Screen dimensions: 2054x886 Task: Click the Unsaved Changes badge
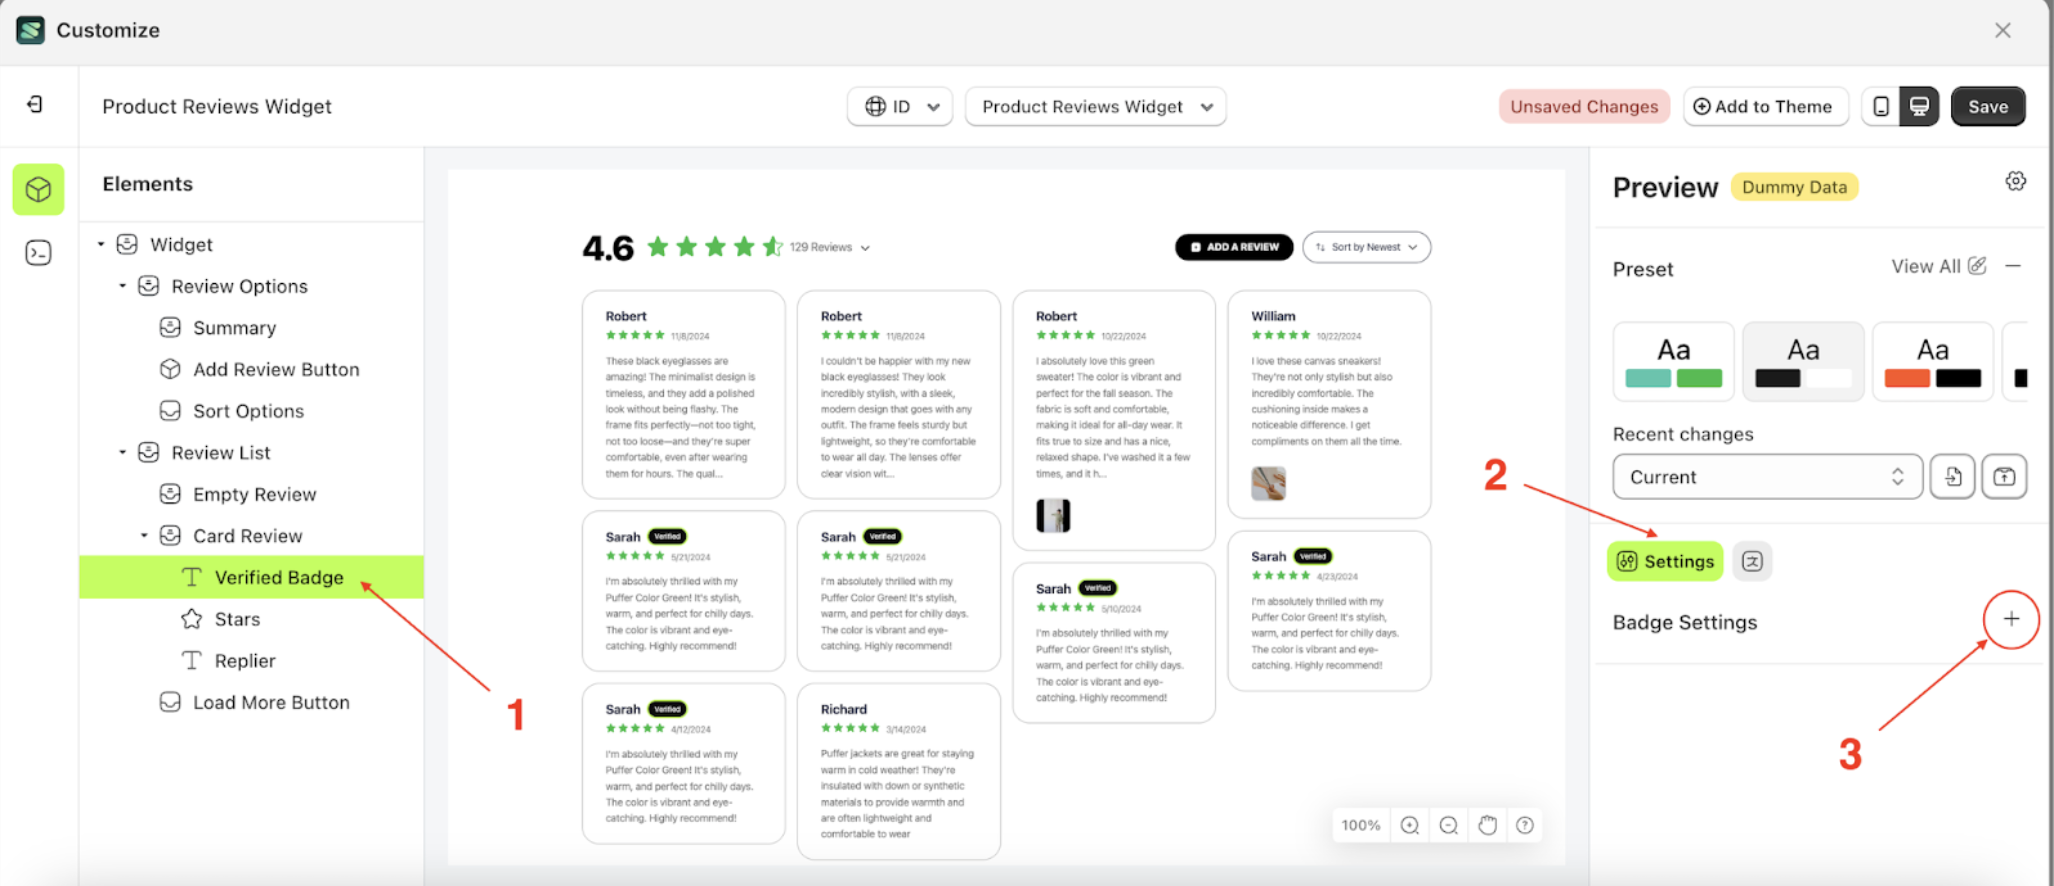[1584, 106]
